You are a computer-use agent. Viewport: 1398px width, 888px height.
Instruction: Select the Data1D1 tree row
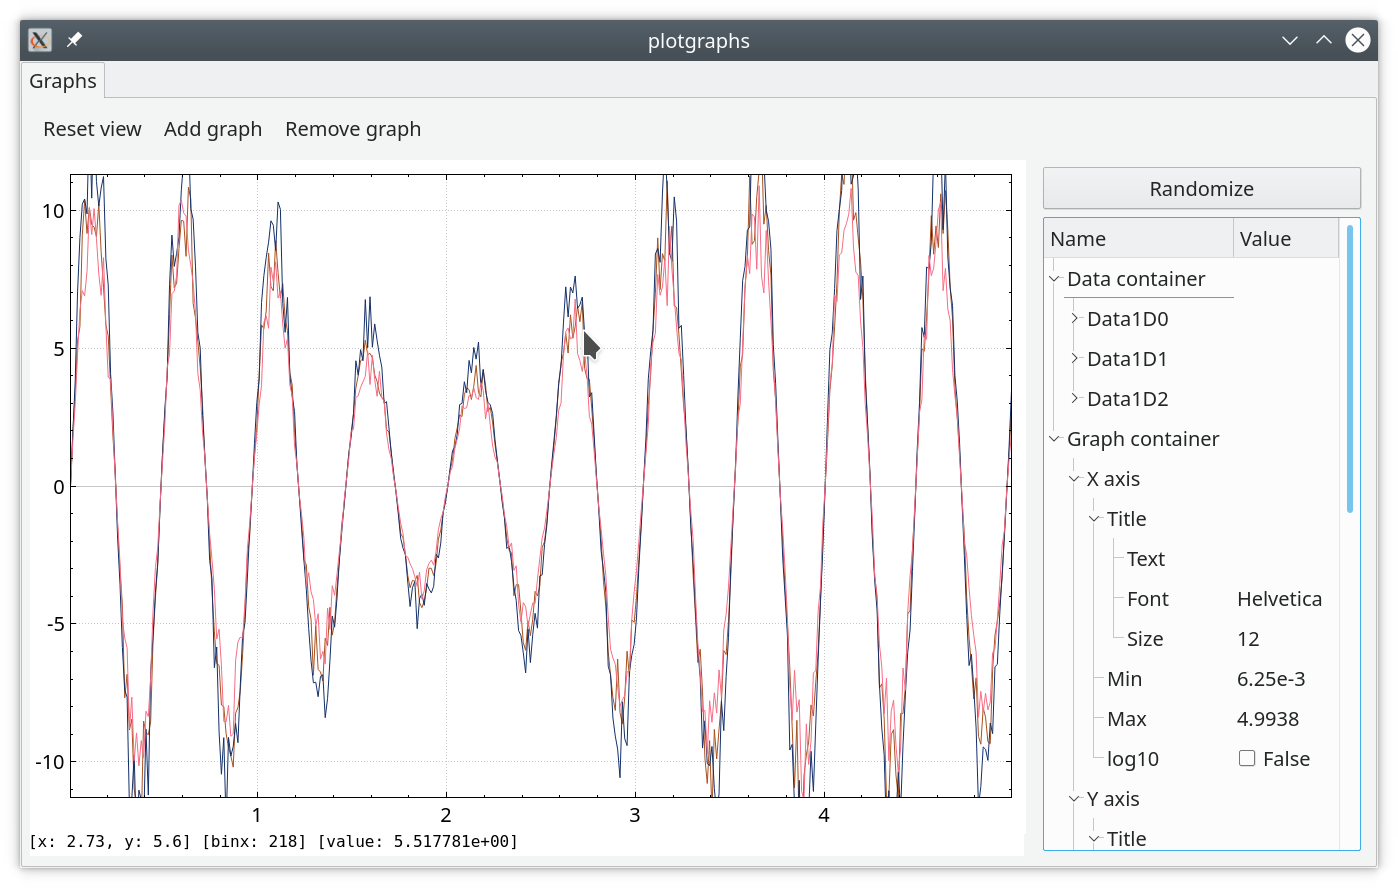pos(1128,359)
